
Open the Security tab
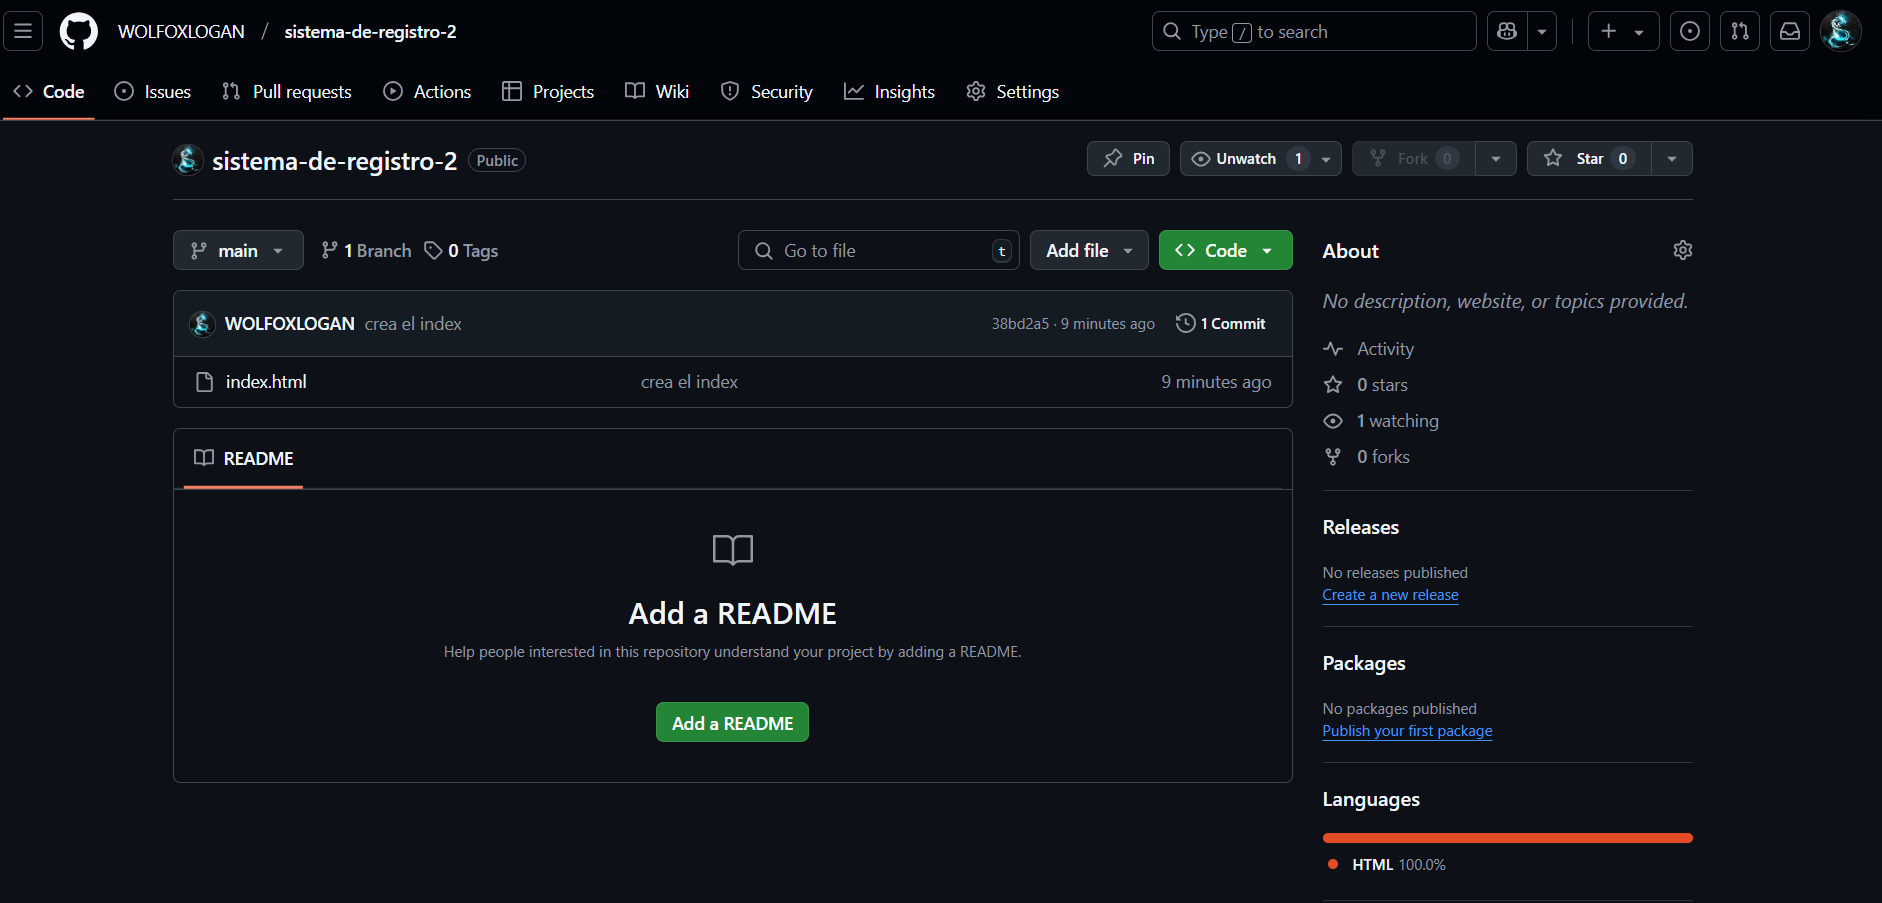coord(767,91)
